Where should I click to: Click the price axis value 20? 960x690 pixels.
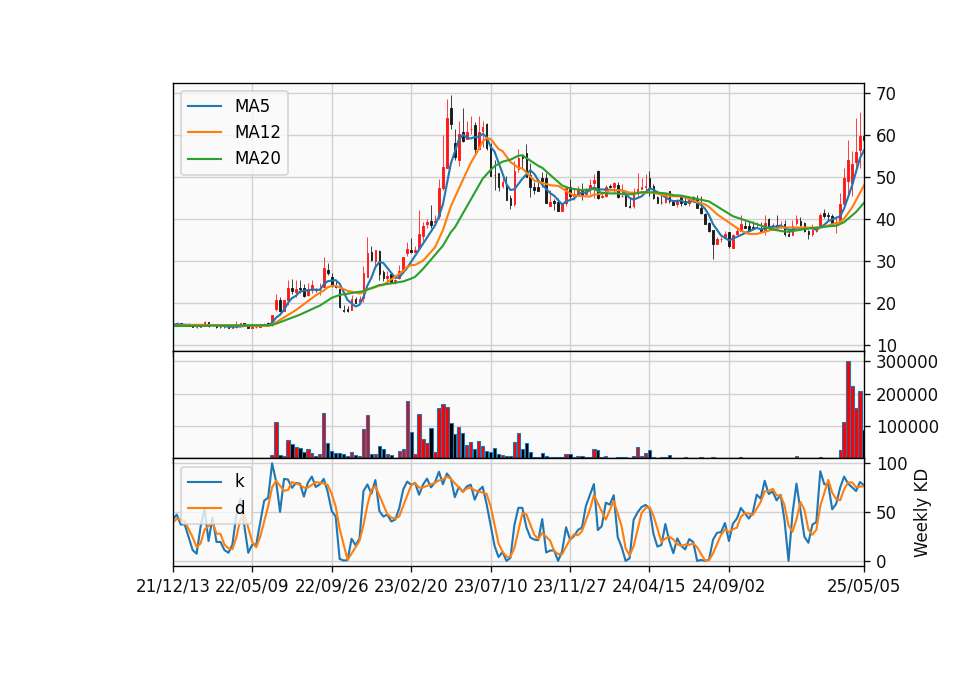pos(886,304)
